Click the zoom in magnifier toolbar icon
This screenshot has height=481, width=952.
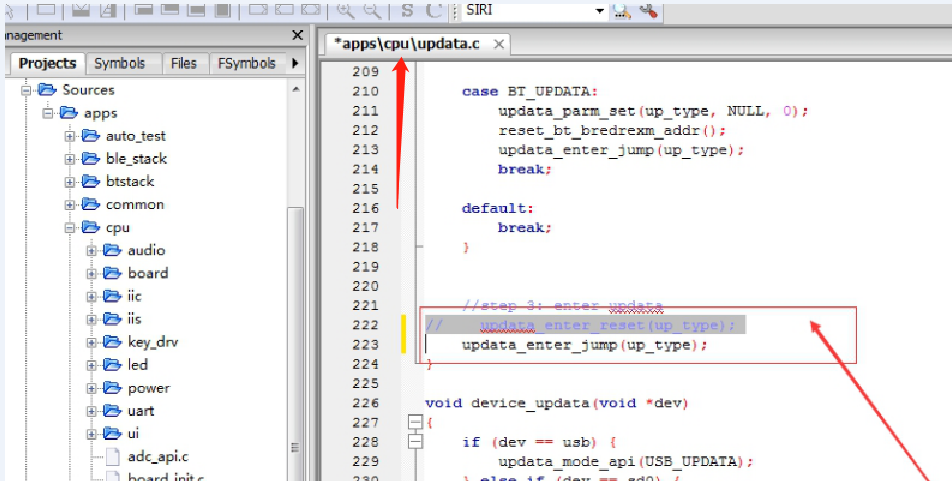click(345, 10)
